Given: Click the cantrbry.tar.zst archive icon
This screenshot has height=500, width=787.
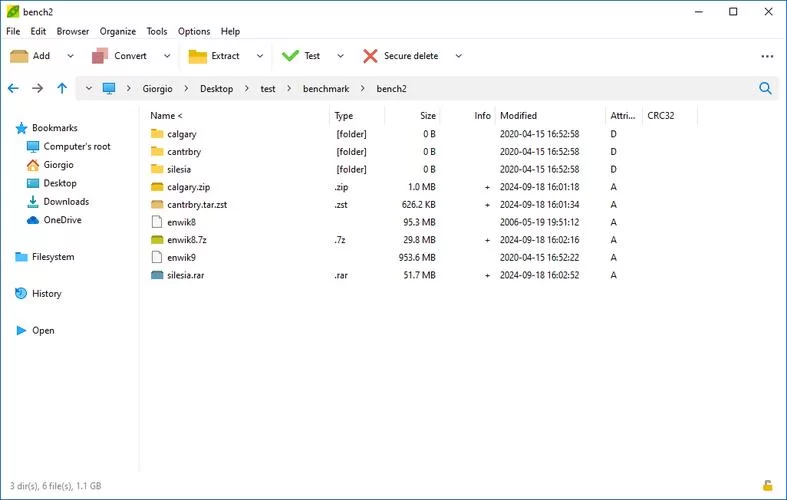Looking at the screenshot, I should [x=157, y=204].
